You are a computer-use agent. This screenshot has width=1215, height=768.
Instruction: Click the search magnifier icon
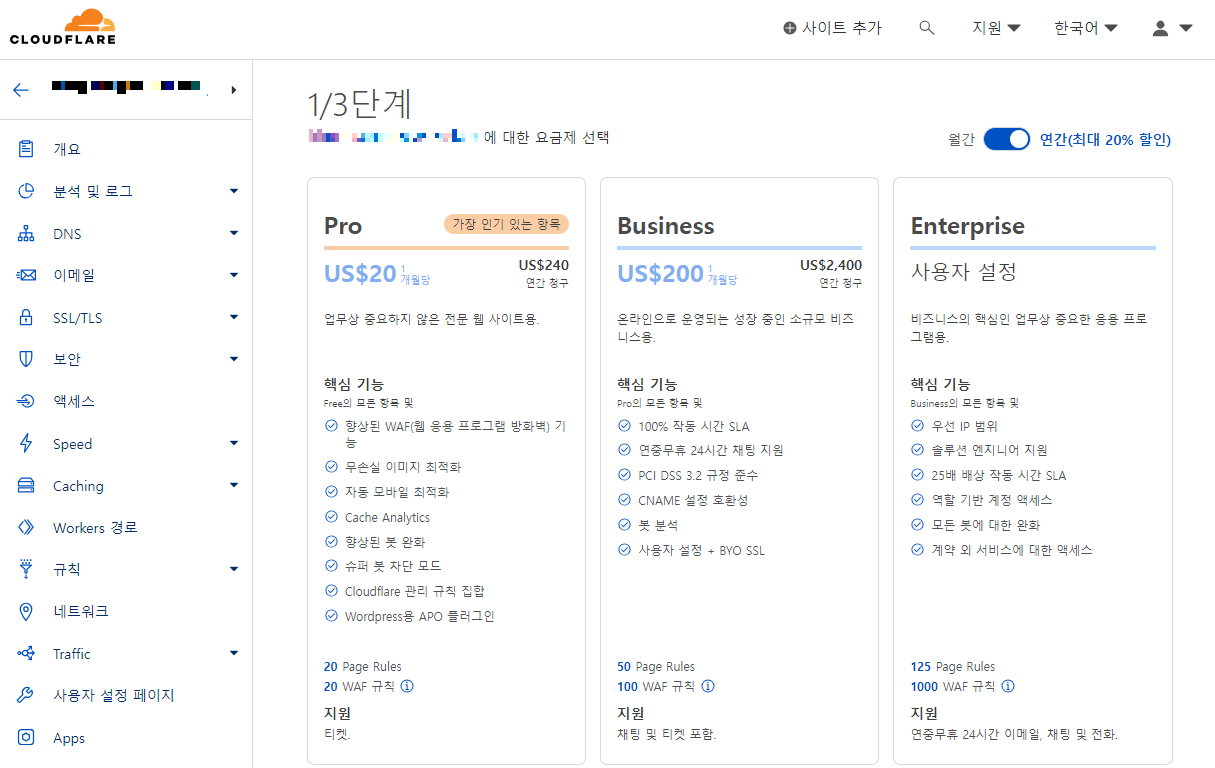coord(927,28)
